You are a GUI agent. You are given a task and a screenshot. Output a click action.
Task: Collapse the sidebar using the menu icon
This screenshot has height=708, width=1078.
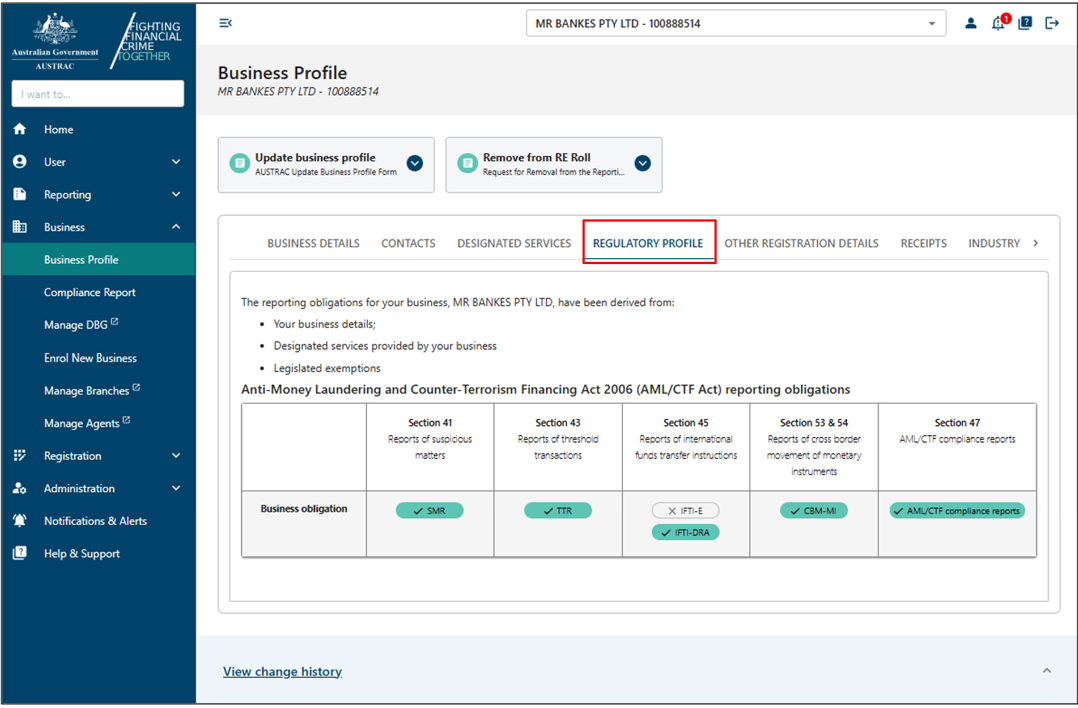(225, 22)
